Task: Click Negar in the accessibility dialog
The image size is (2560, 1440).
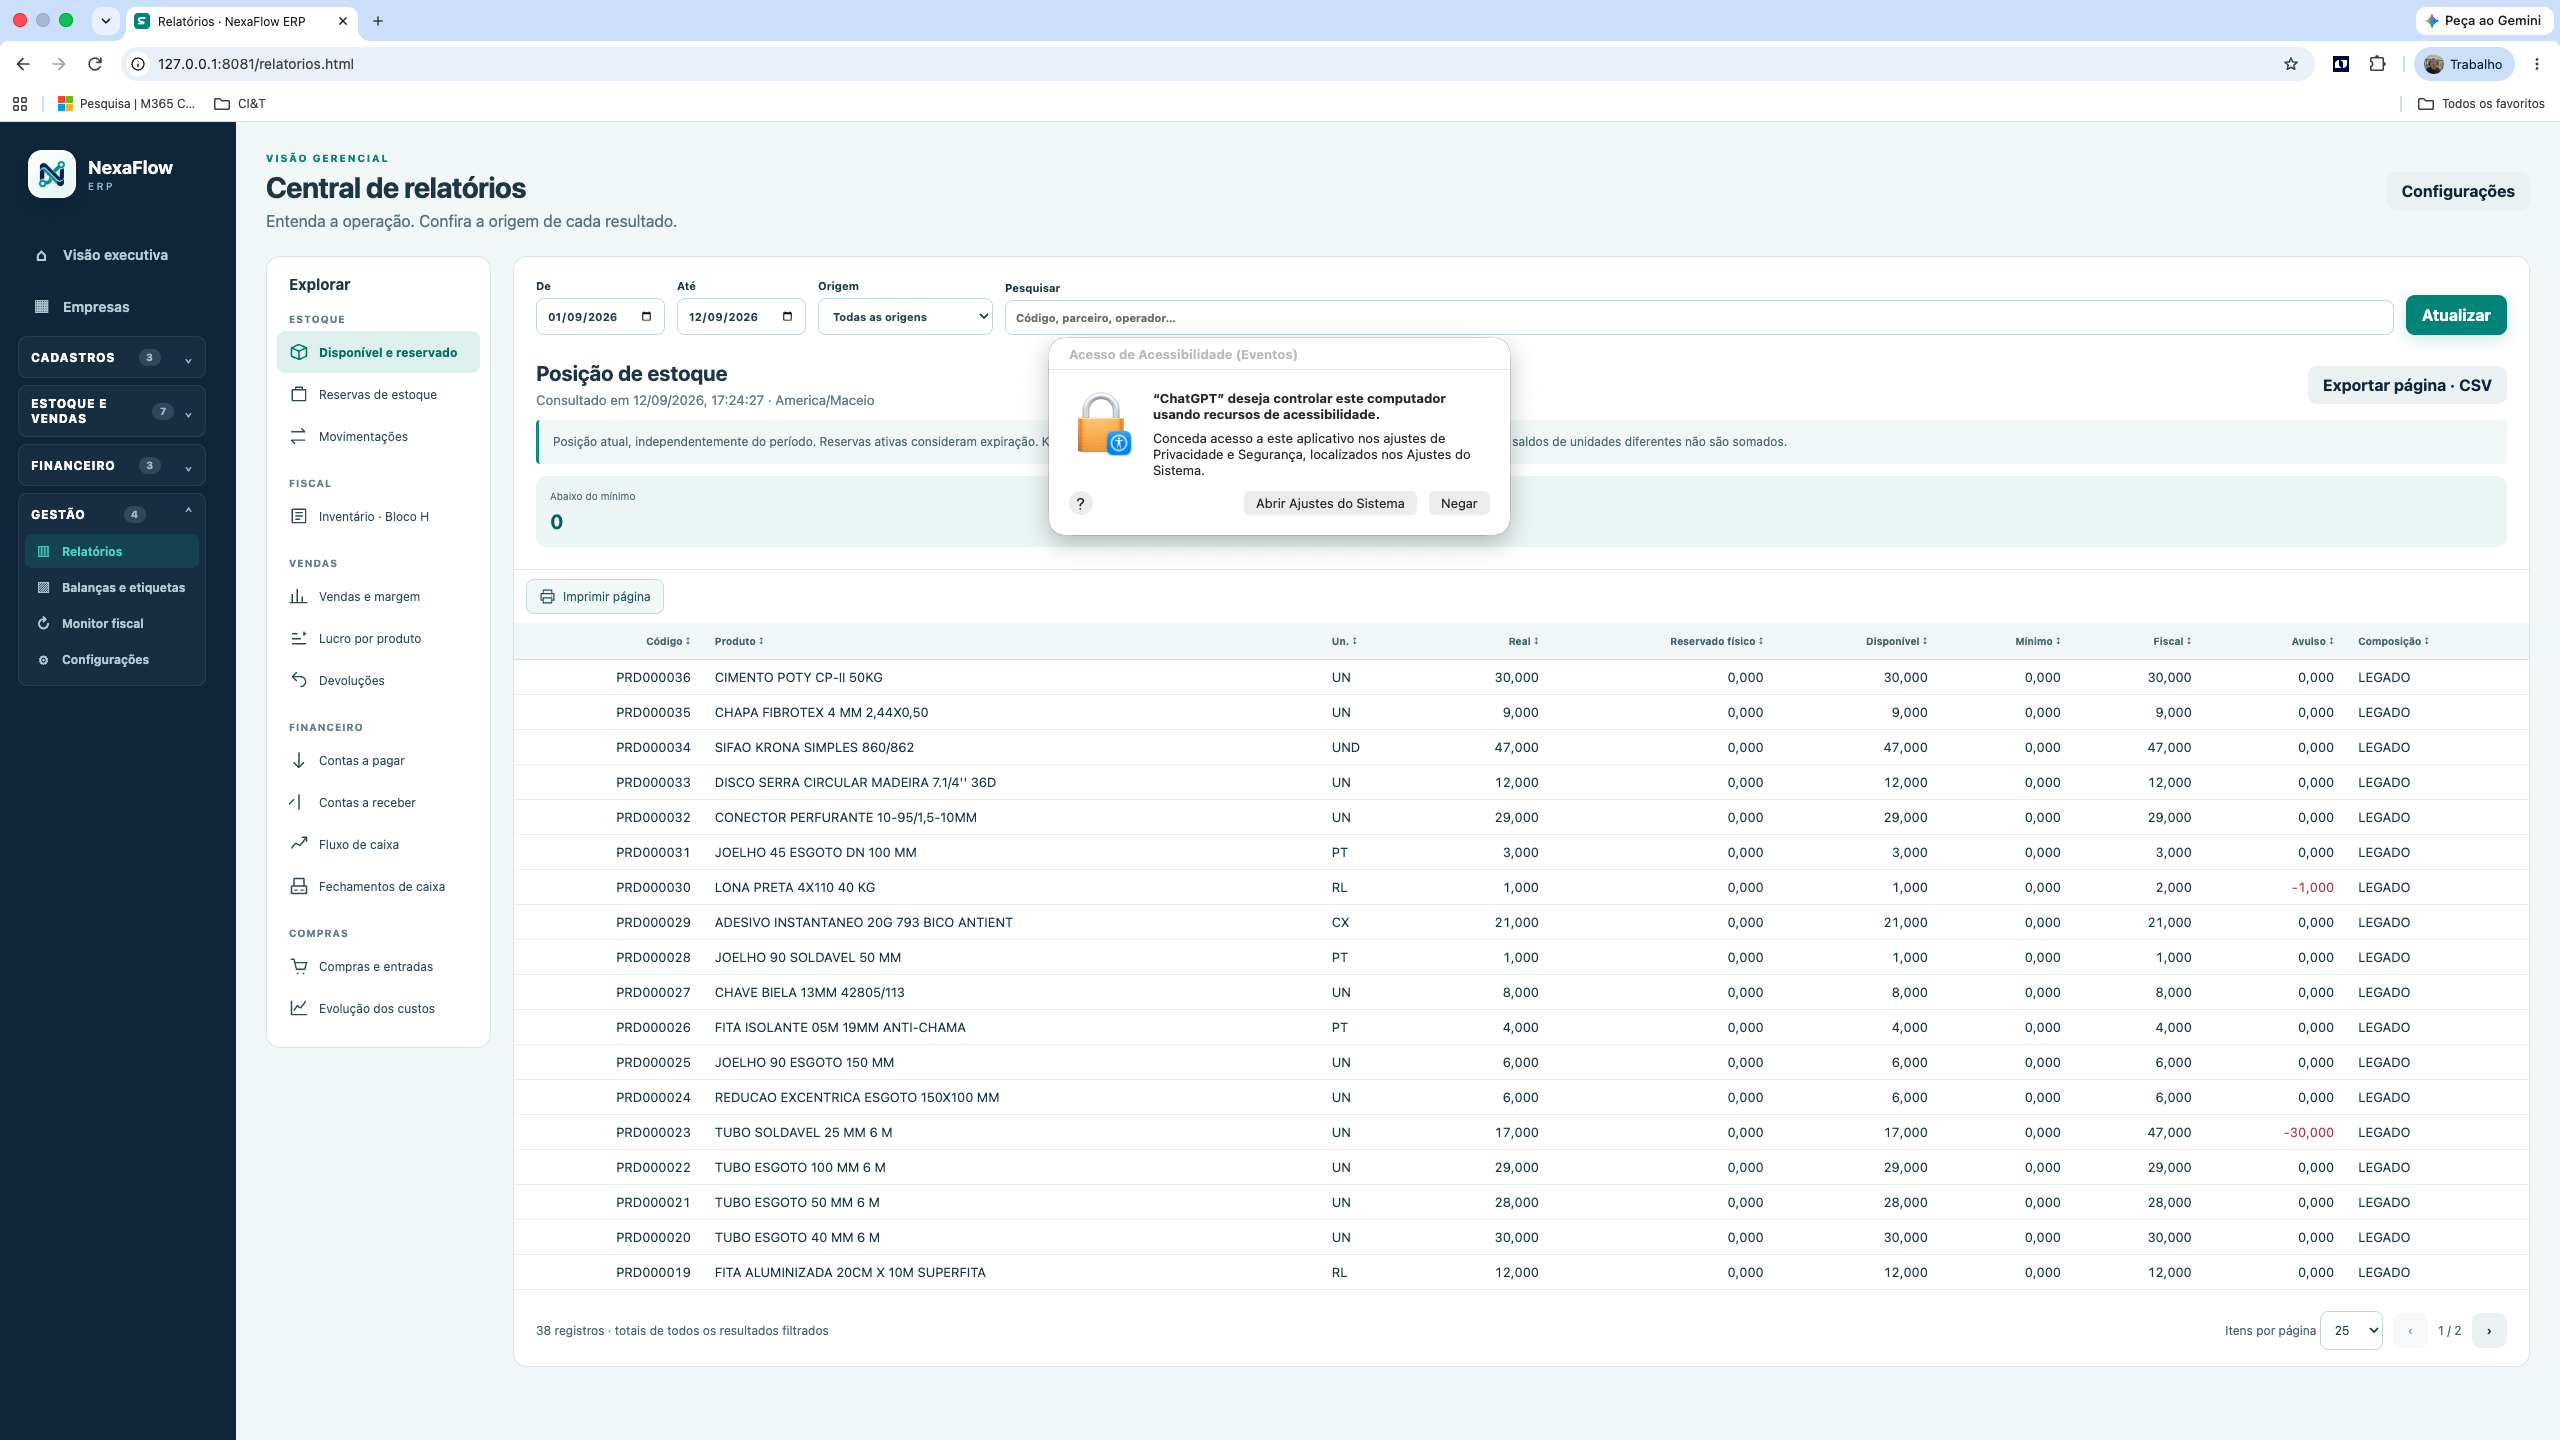Action: (x=1459, y=504)
